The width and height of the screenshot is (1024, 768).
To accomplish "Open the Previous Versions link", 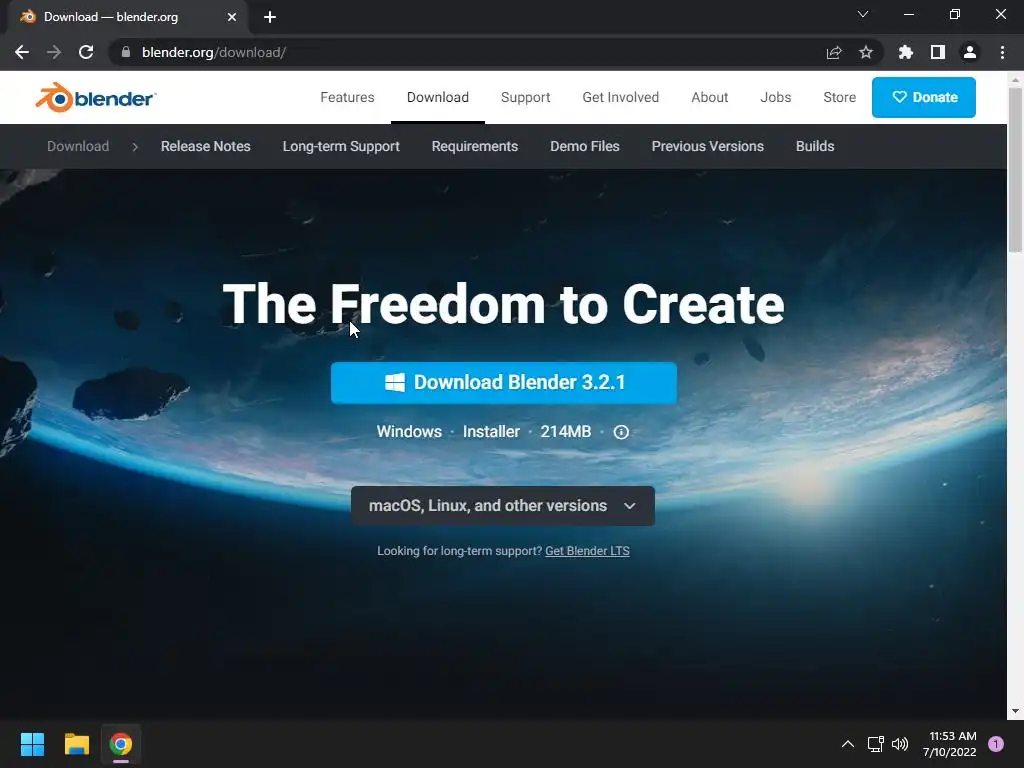I will click(707, 146).
